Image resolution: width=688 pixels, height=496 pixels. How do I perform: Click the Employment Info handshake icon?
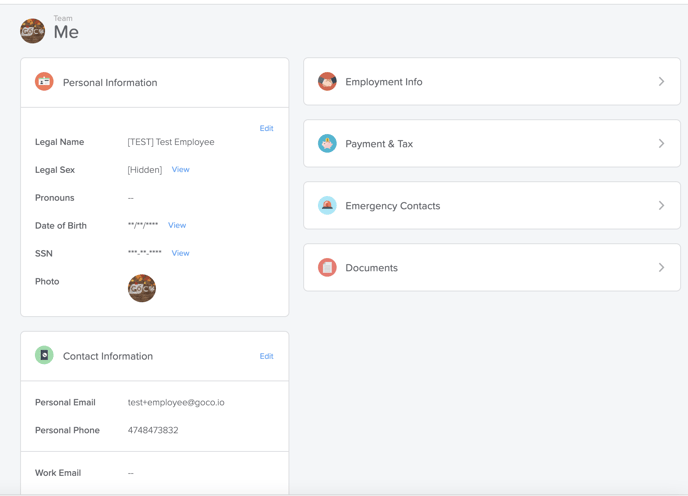click(327, 82)
